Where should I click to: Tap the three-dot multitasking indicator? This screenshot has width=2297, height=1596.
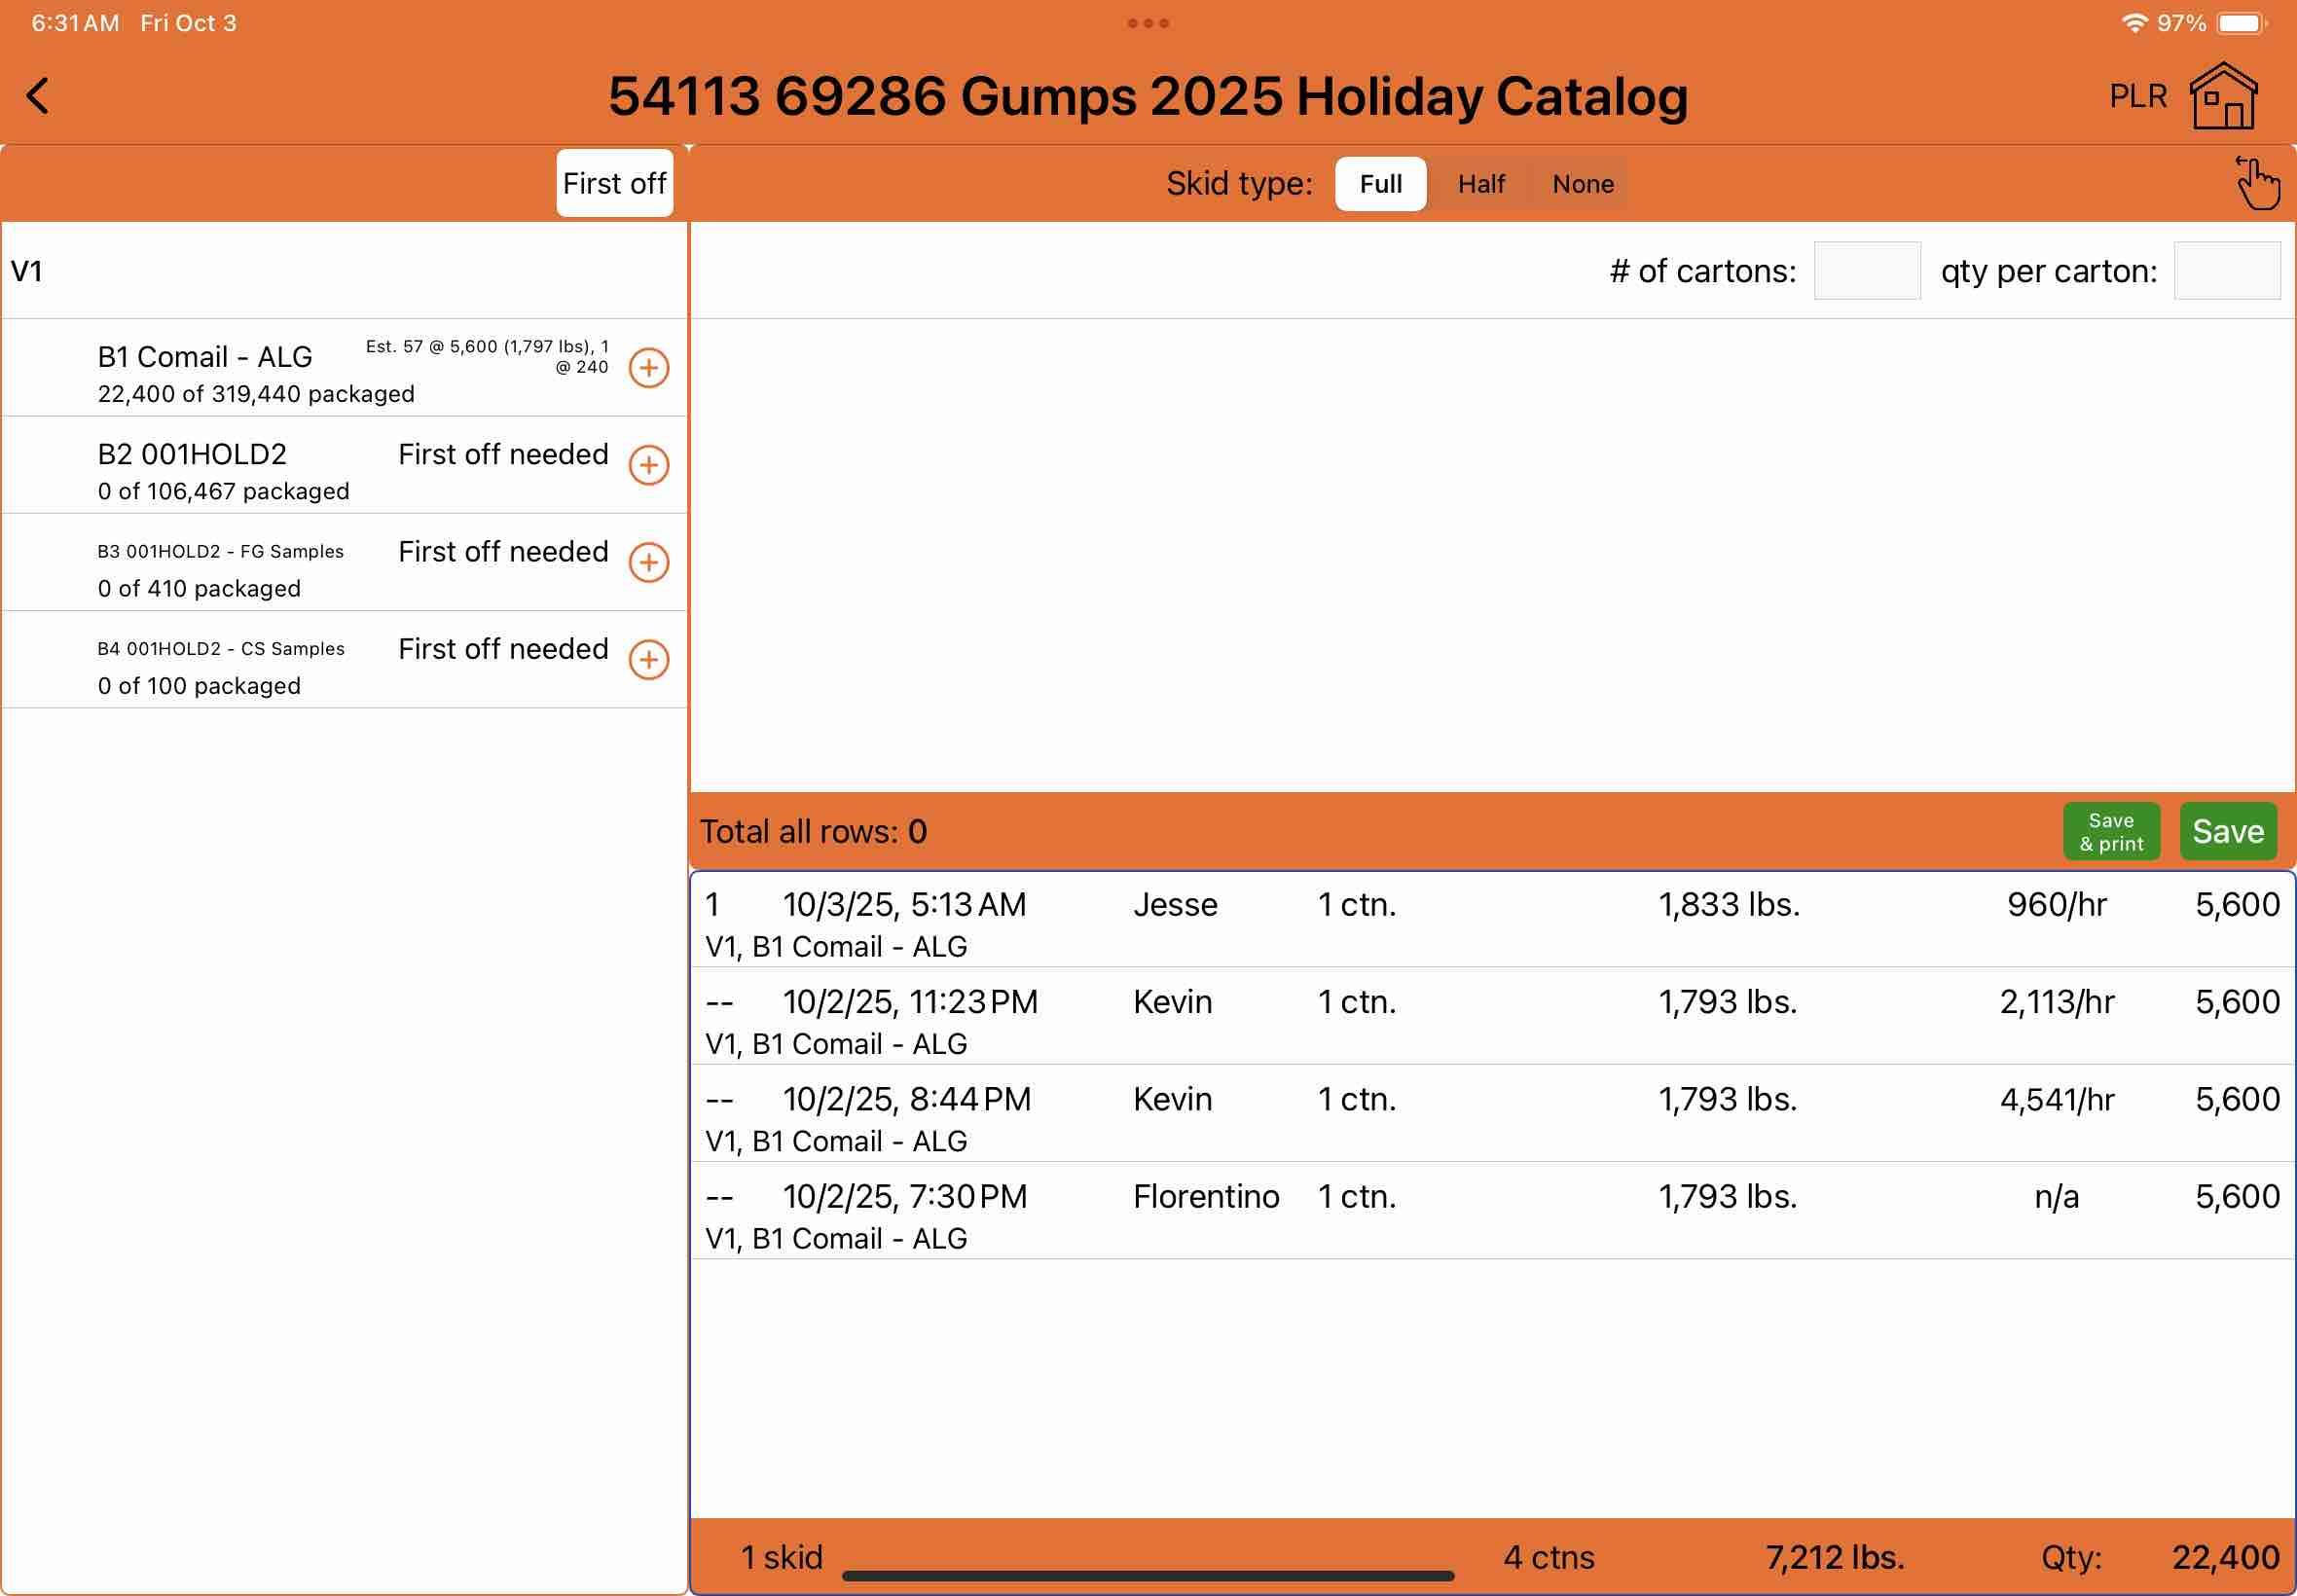pos(1148,23)
